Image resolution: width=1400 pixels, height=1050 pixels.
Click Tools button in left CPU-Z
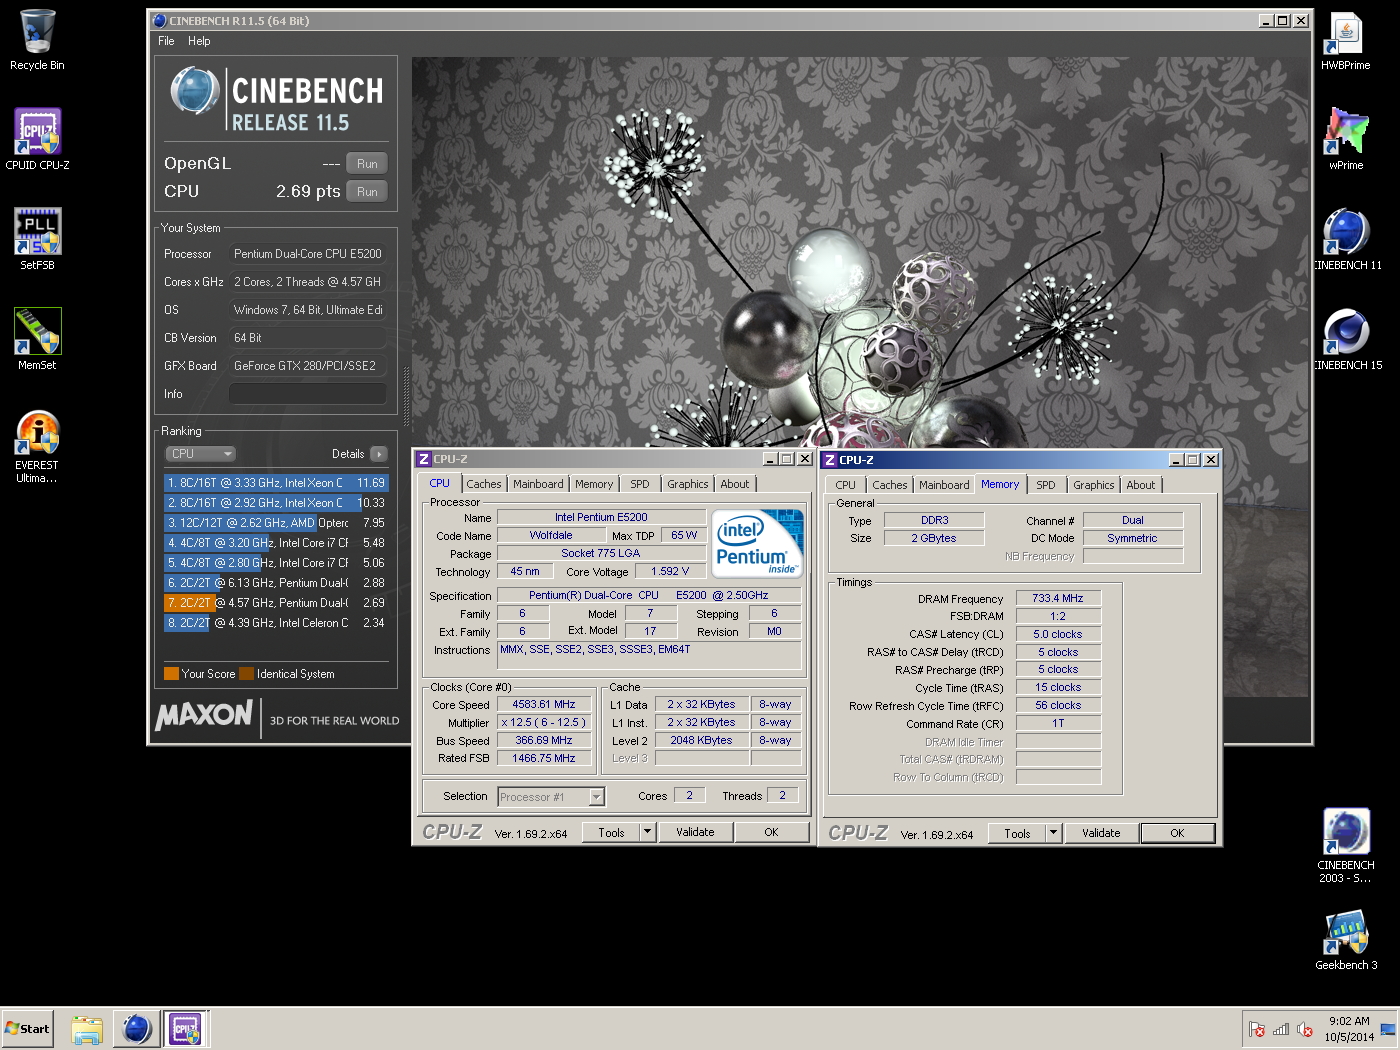(611, 832)
